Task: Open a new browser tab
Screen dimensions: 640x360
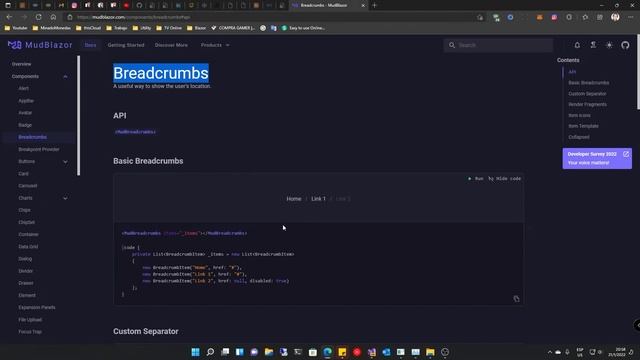Action: (374, 5)
